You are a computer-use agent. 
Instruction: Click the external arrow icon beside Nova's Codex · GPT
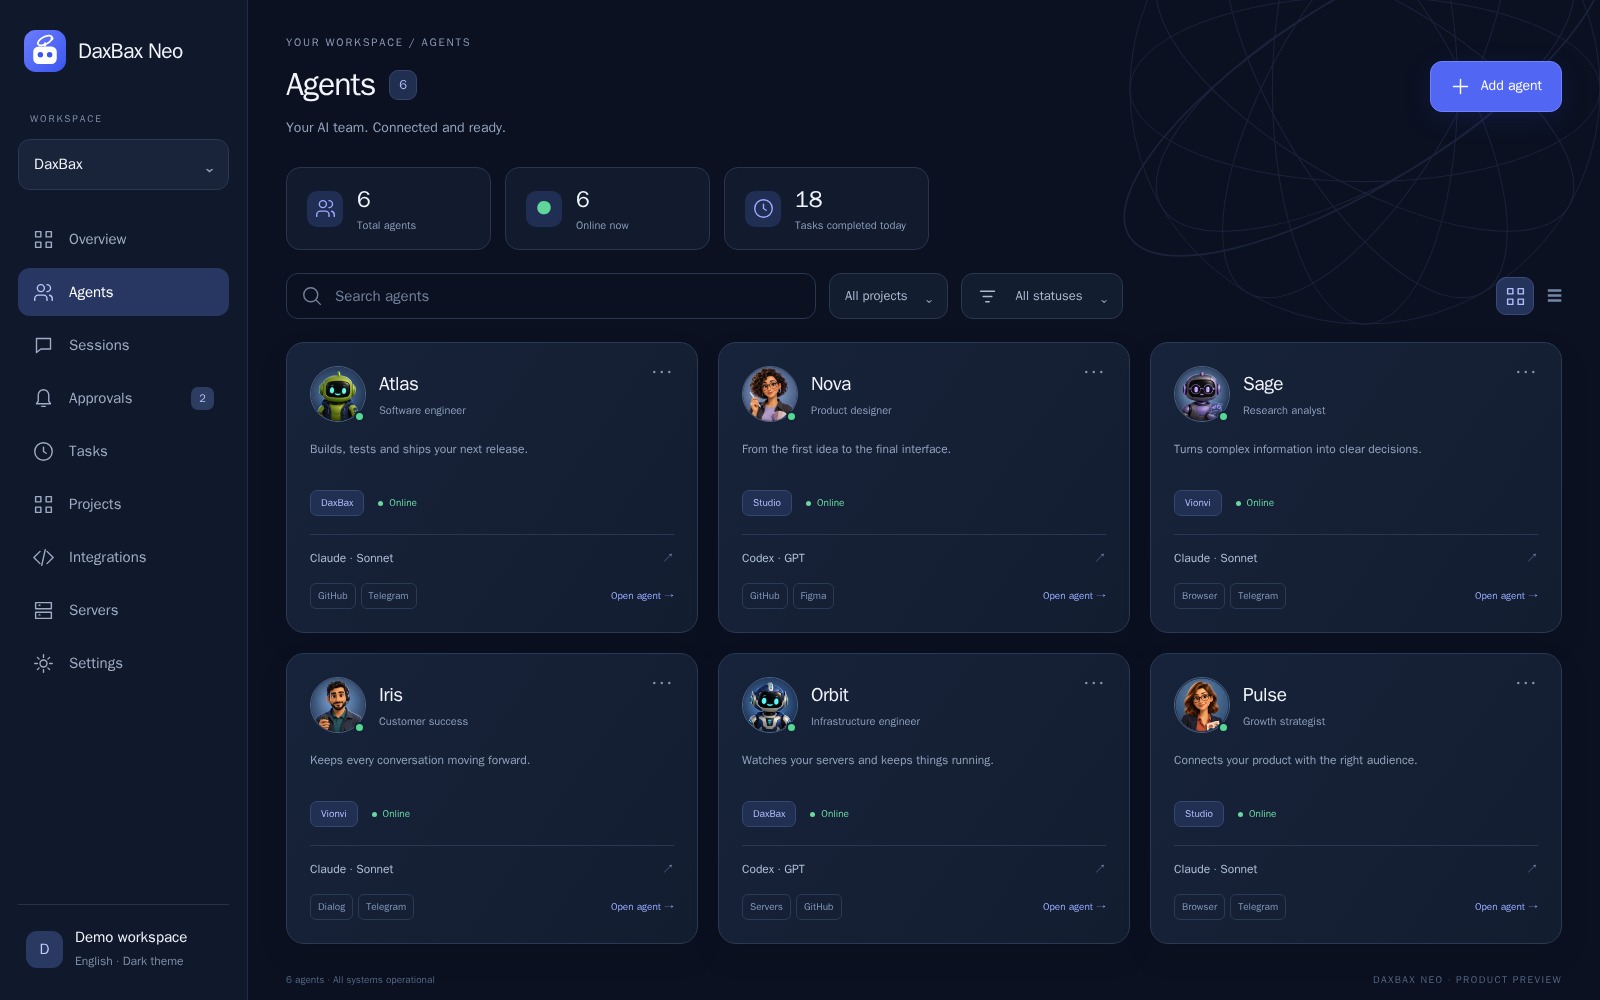(1100, 558)
